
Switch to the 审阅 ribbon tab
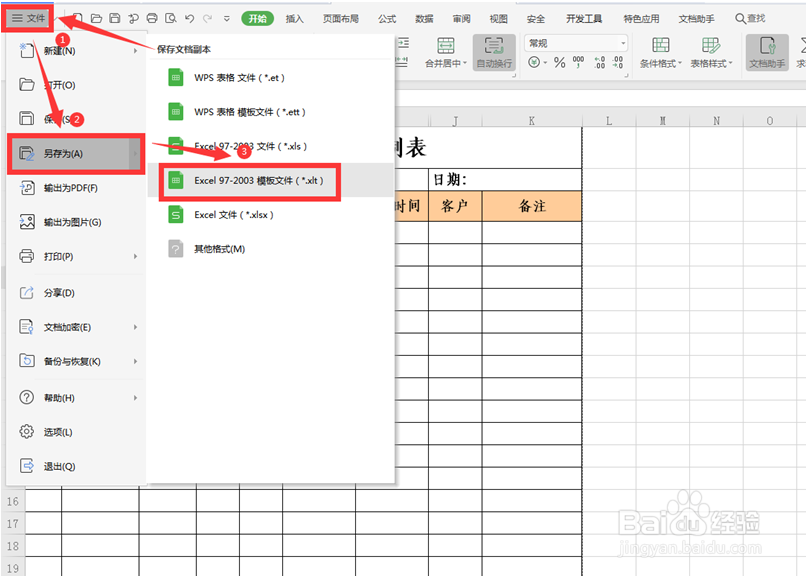coord(461,19)
